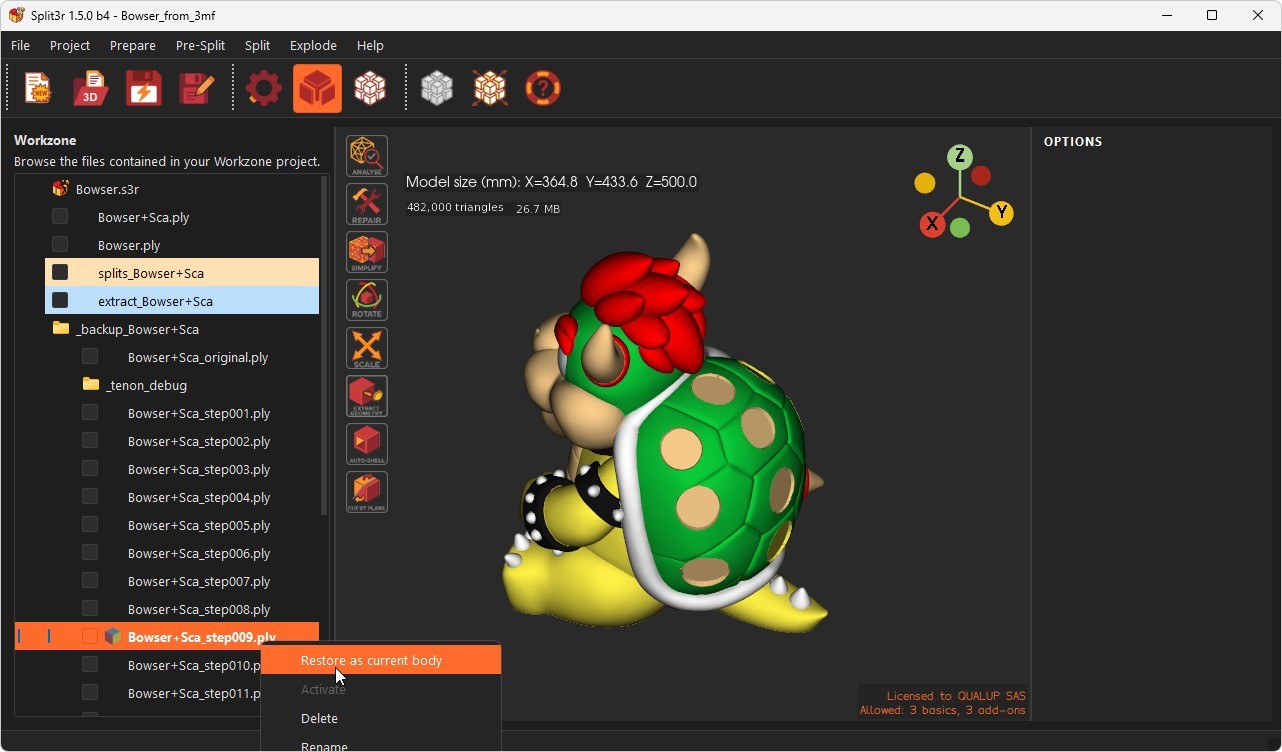Image resolution: width=1282 pixels, height=752 pixels.
Task: Check the Bowser+Sca_step001.ply checkbox
Action: [90, 412]
